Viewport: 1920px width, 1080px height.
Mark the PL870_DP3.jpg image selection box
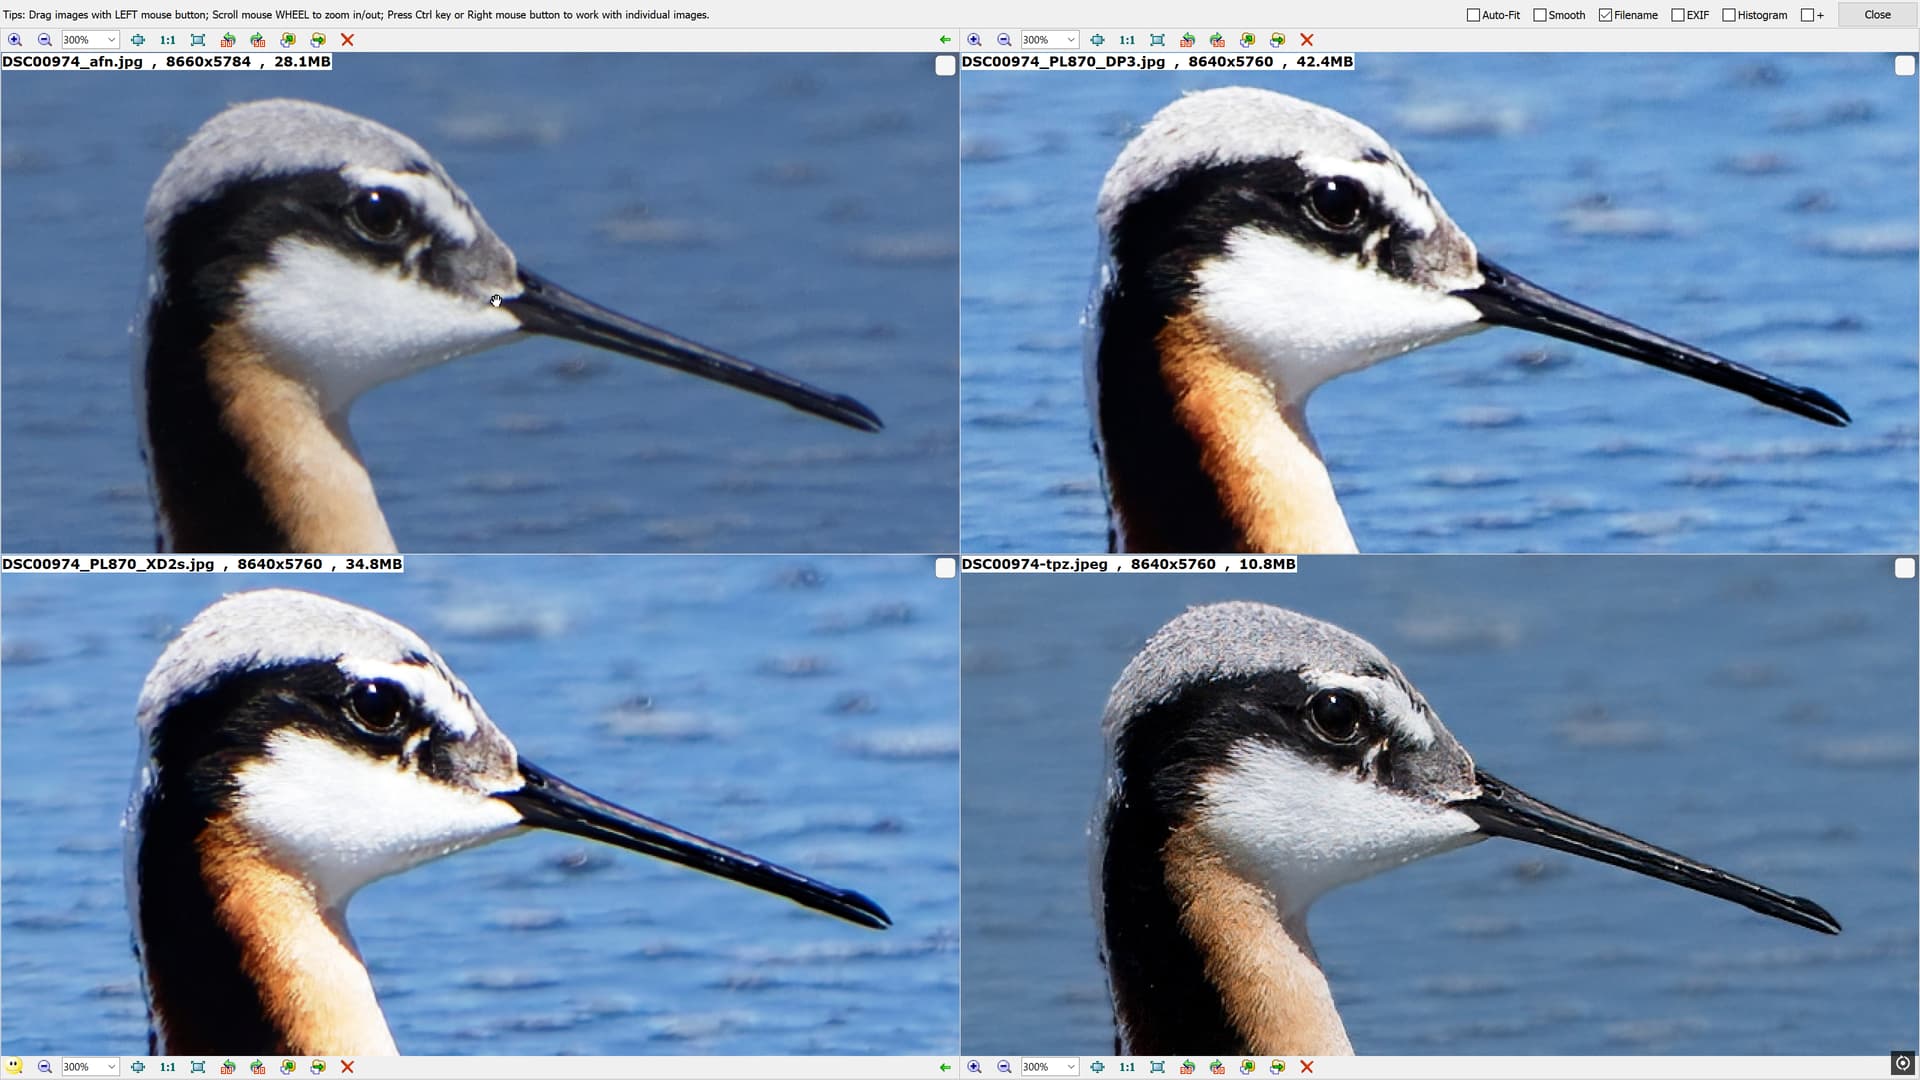point(1905,66)
